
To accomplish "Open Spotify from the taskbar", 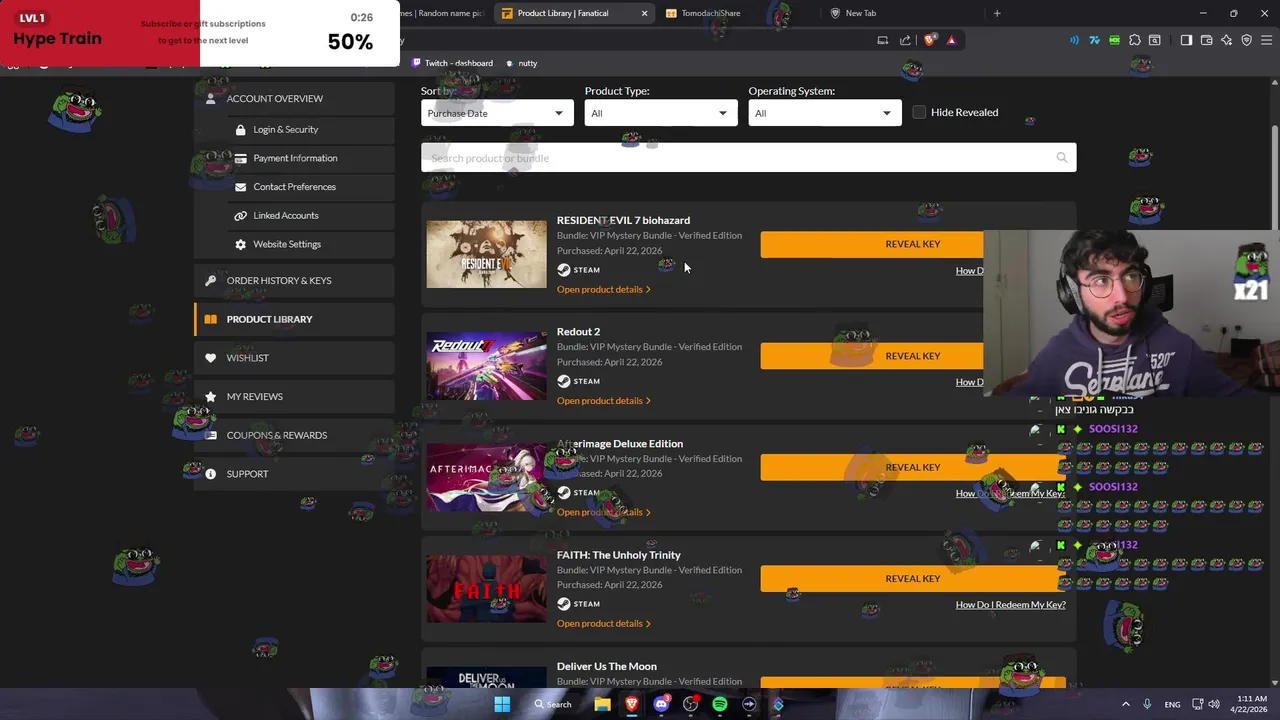I will (x=720, y=704).
